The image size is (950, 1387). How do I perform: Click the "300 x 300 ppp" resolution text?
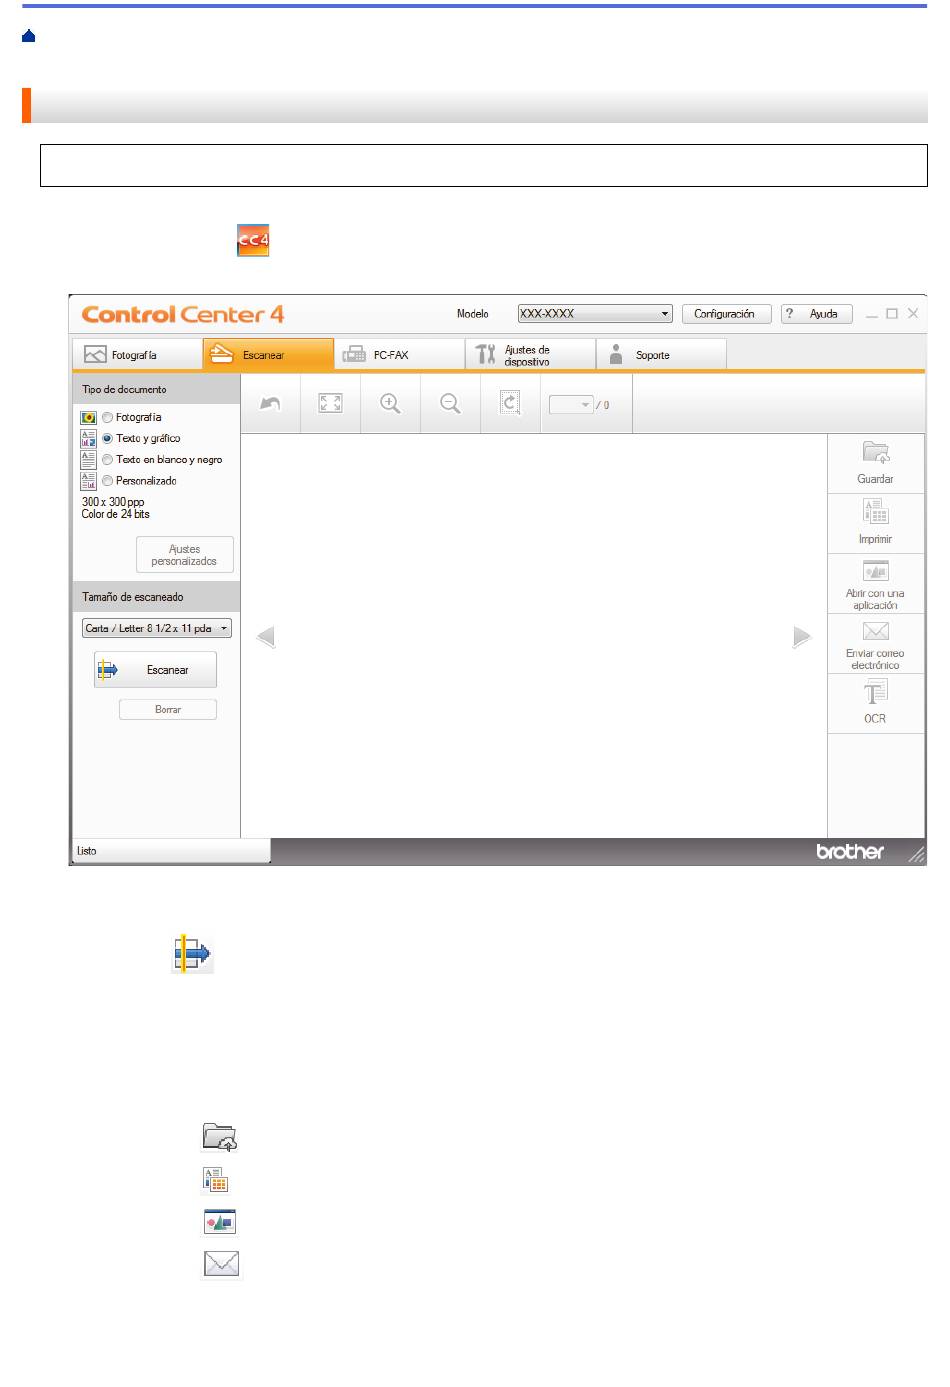[x=113, y=502]
